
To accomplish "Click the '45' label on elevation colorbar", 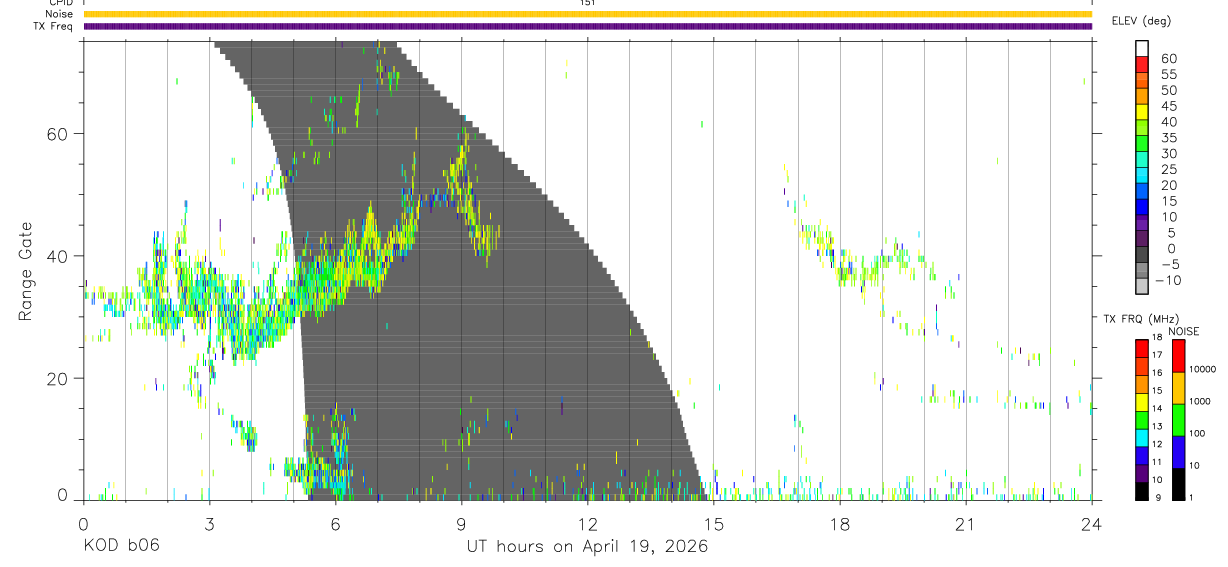I will coord(1169,106).
